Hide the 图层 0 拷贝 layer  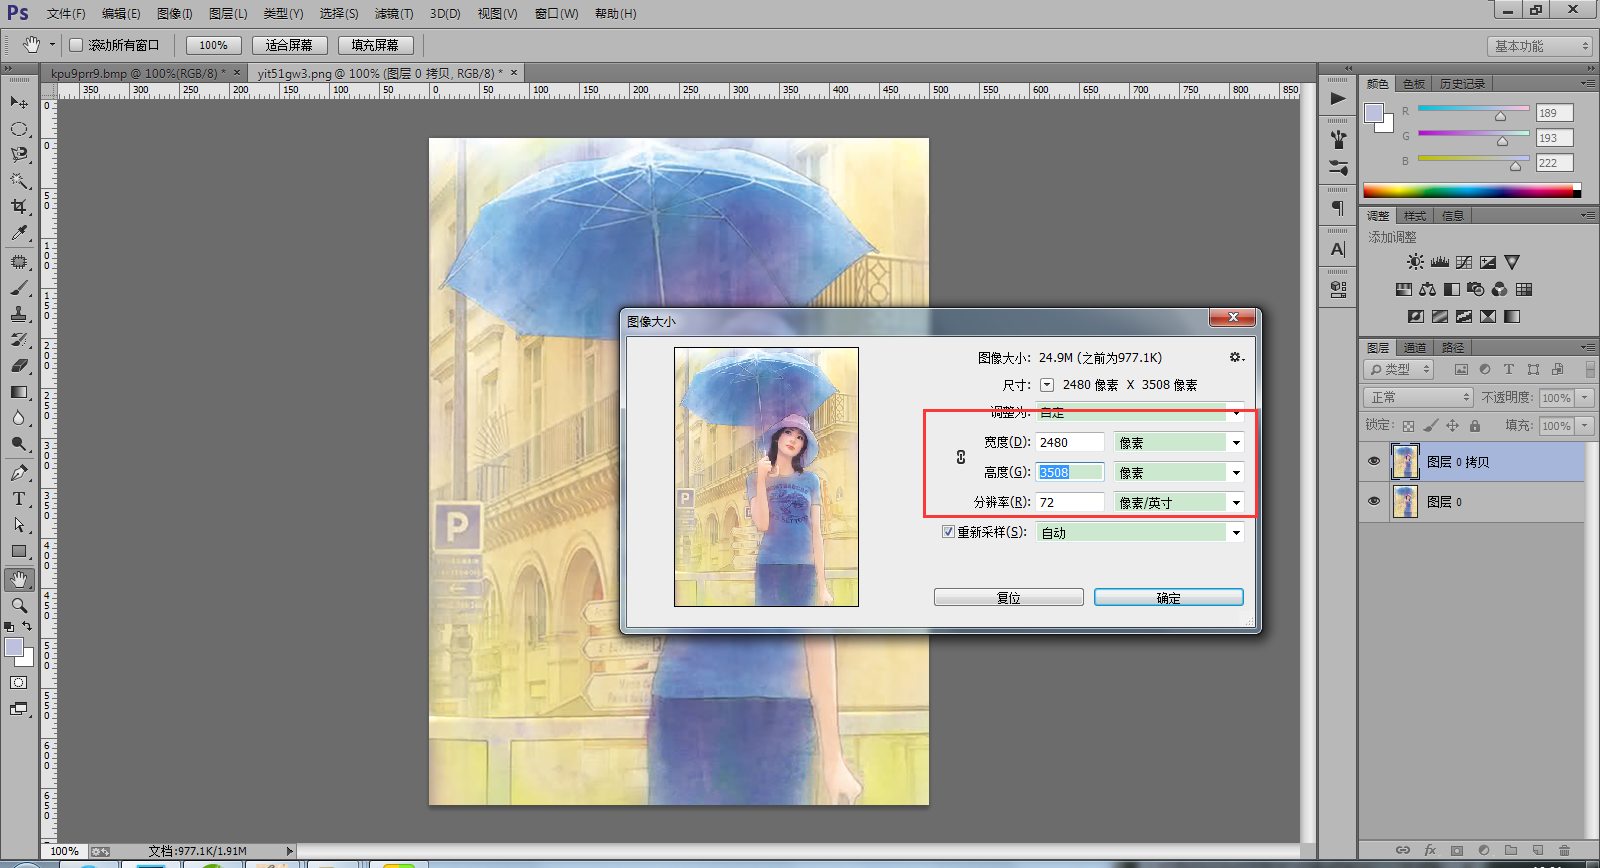(1374, 461)
